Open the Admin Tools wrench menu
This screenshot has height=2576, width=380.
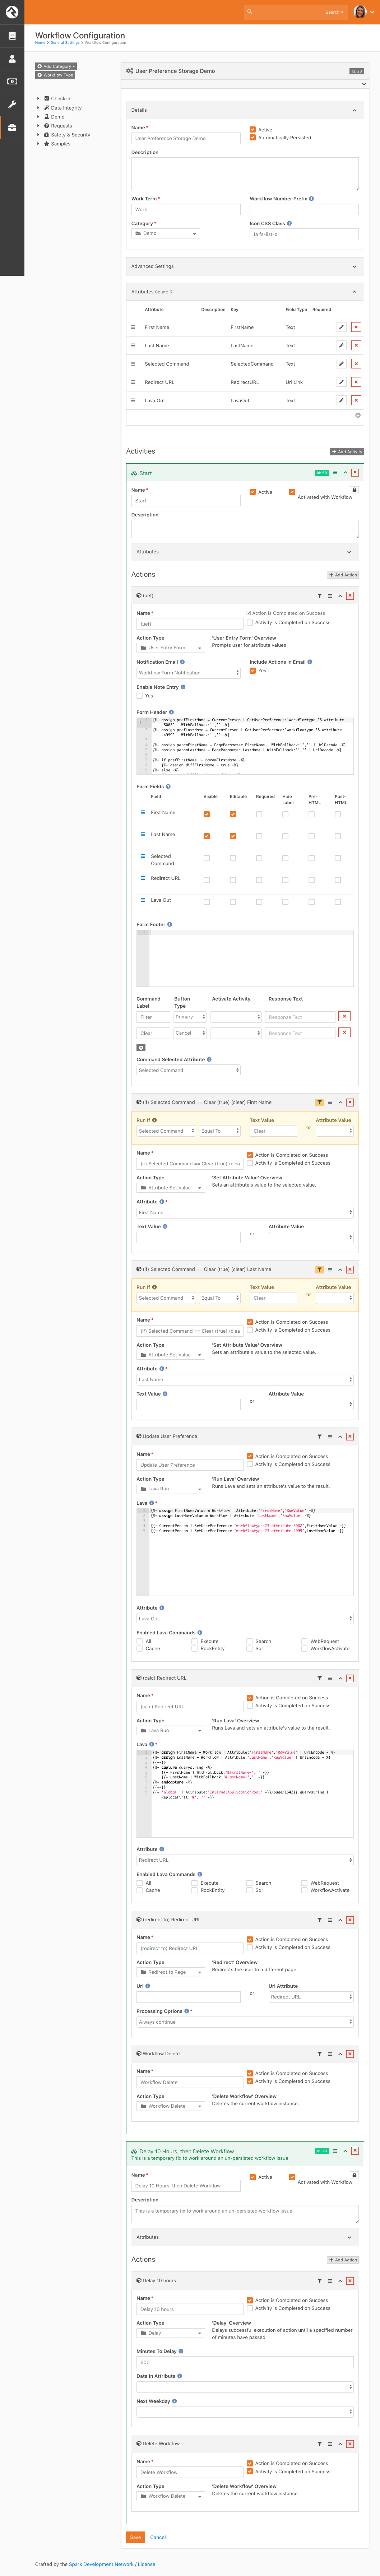coord(12,104)
